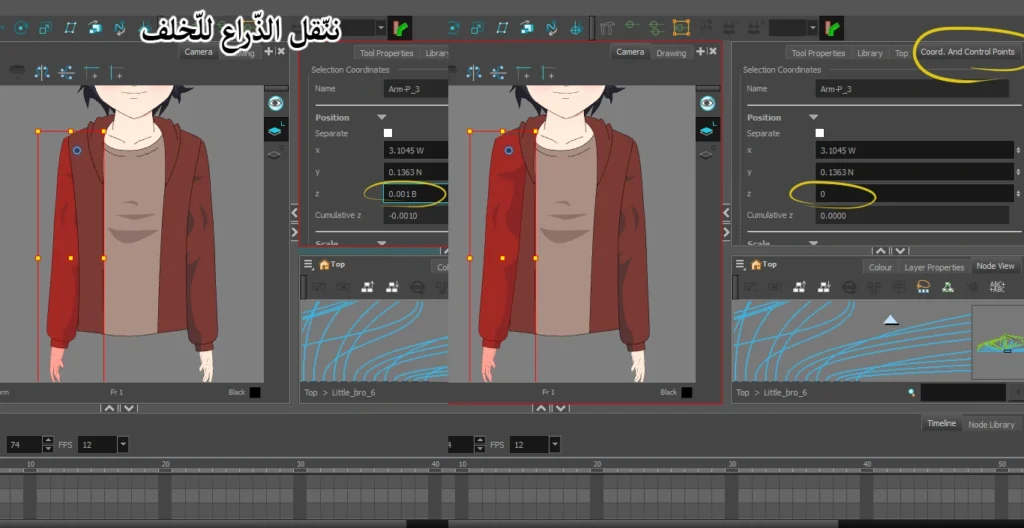Click the Node View navigator thumbnail

(997, 342)
